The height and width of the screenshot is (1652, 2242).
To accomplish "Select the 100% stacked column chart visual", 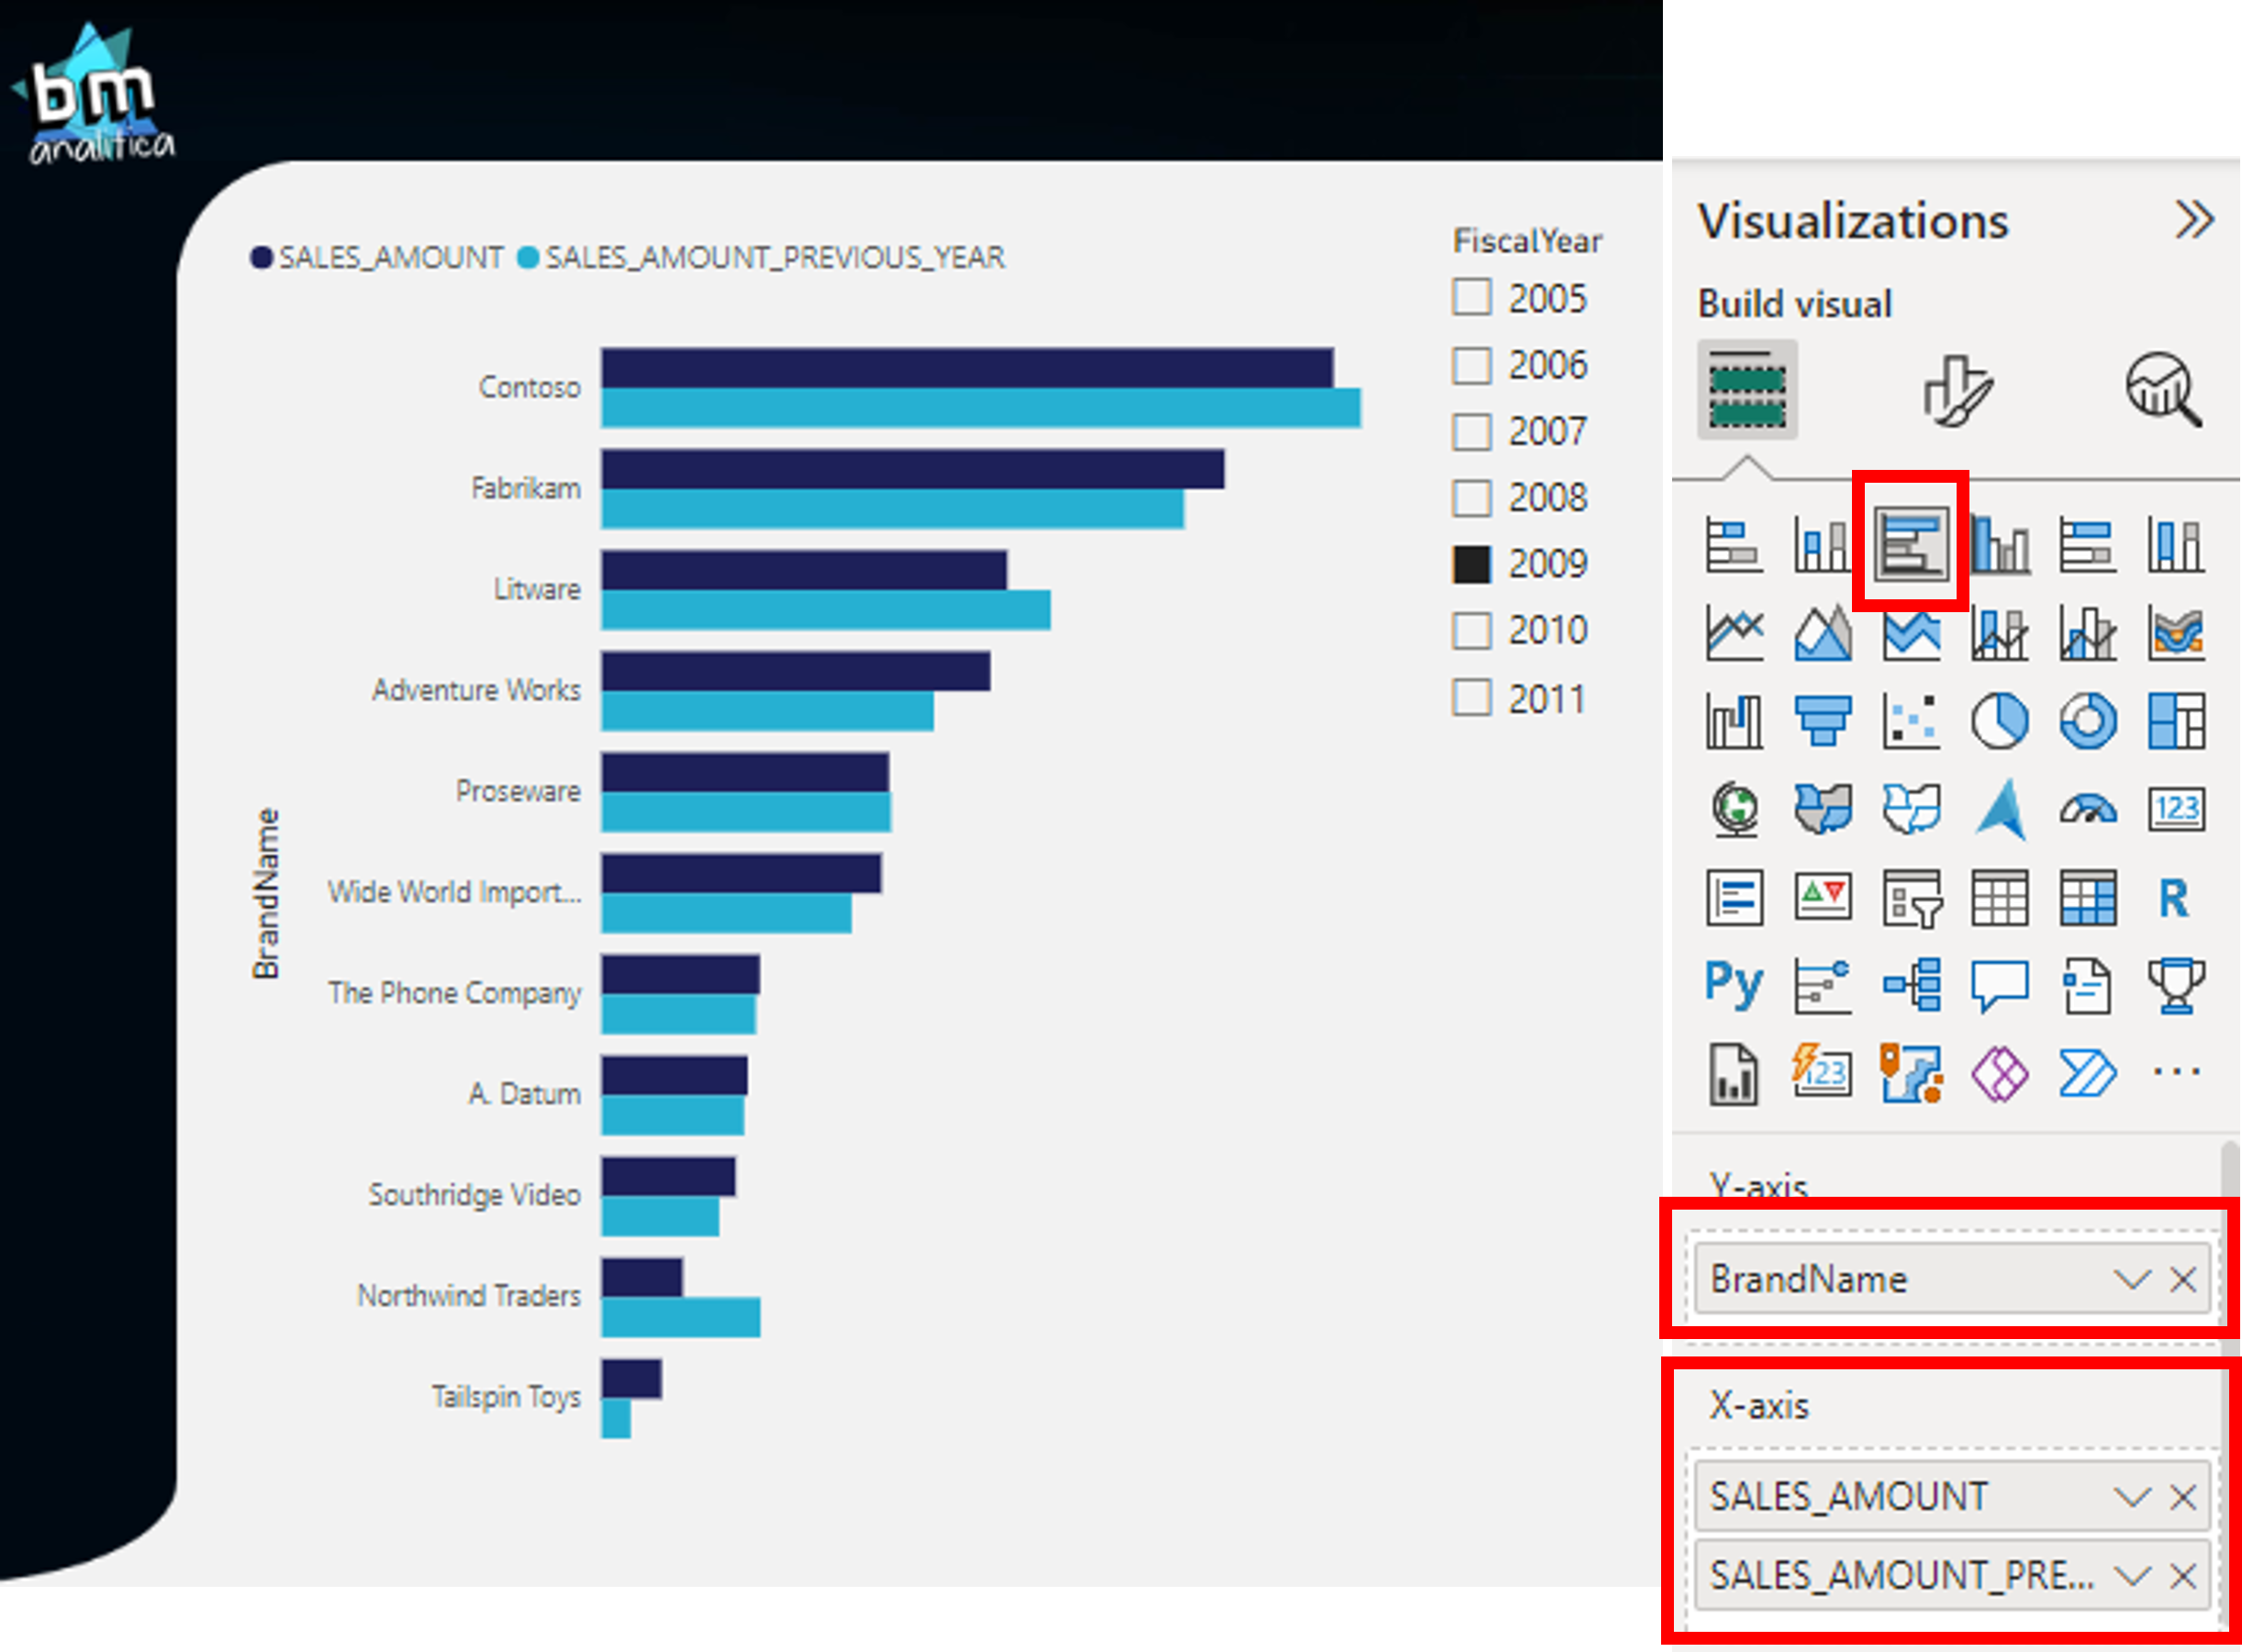I will [2176, 546].
